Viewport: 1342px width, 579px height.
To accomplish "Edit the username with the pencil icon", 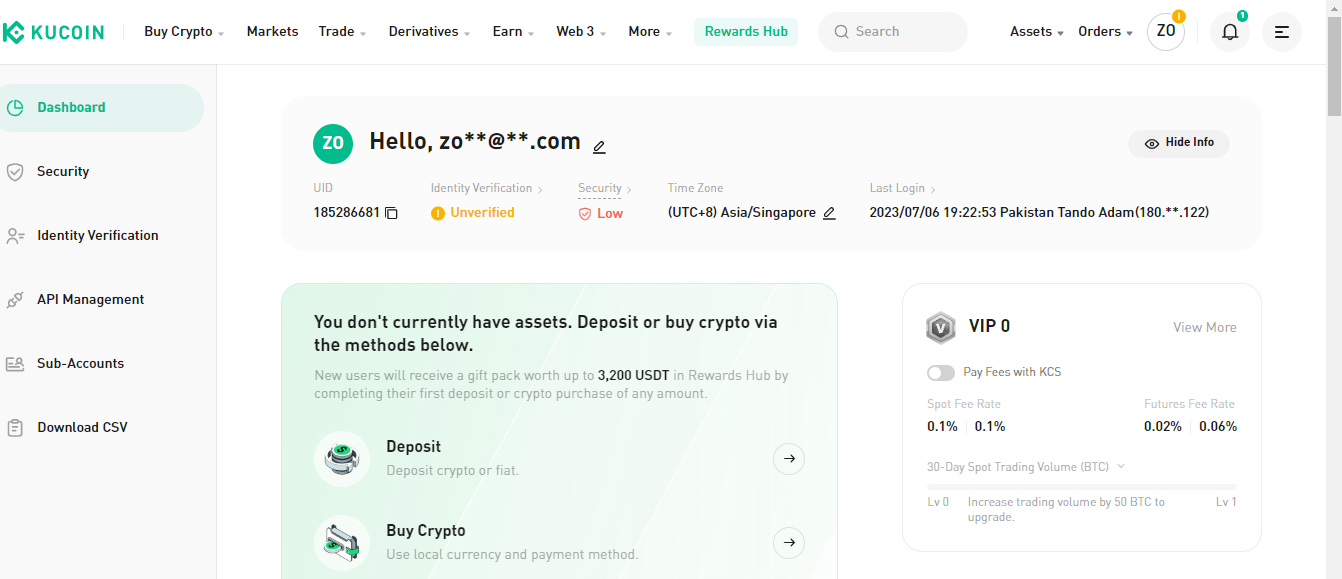I will coord(599,147).
